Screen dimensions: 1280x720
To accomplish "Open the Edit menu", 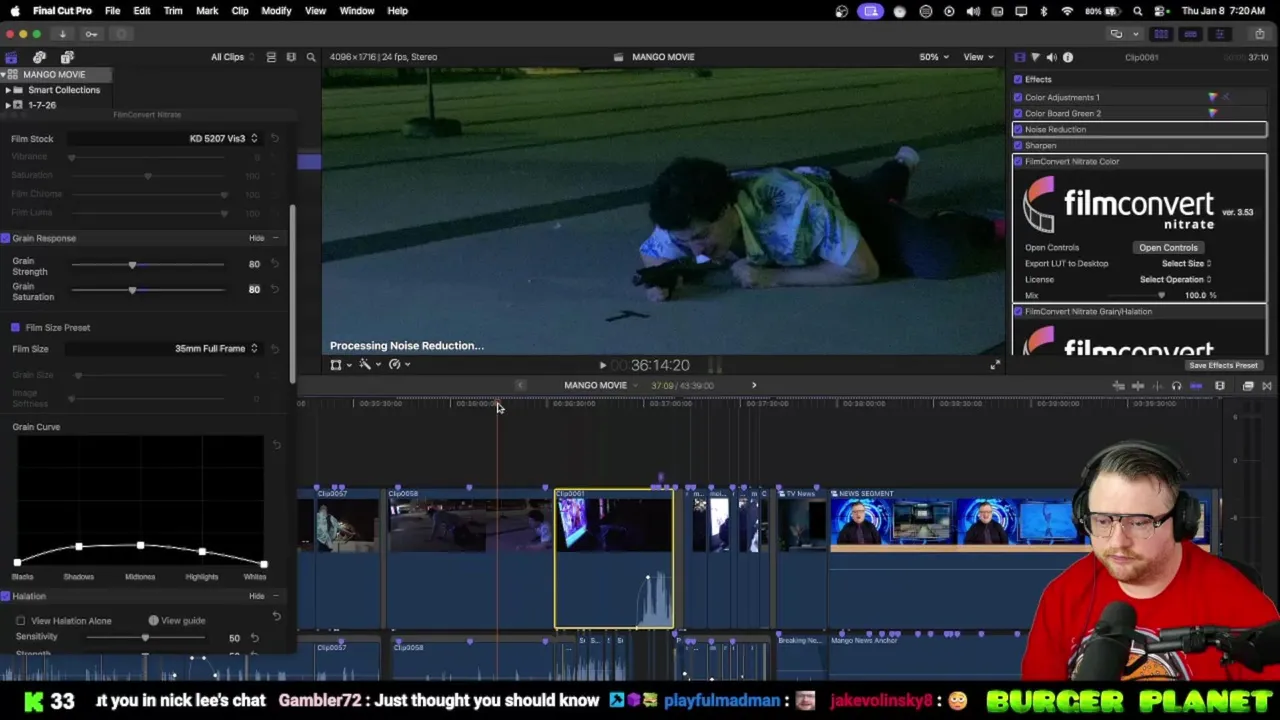I will [142, 11].
